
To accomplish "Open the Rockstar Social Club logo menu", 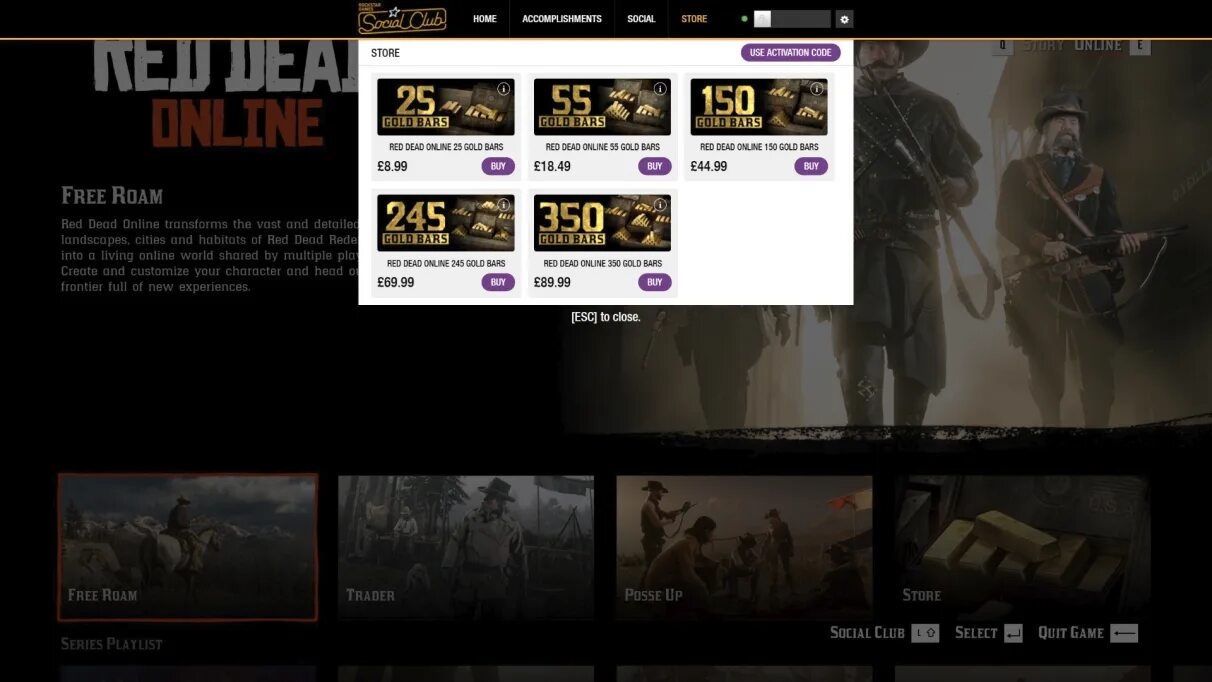I will 401,18.
